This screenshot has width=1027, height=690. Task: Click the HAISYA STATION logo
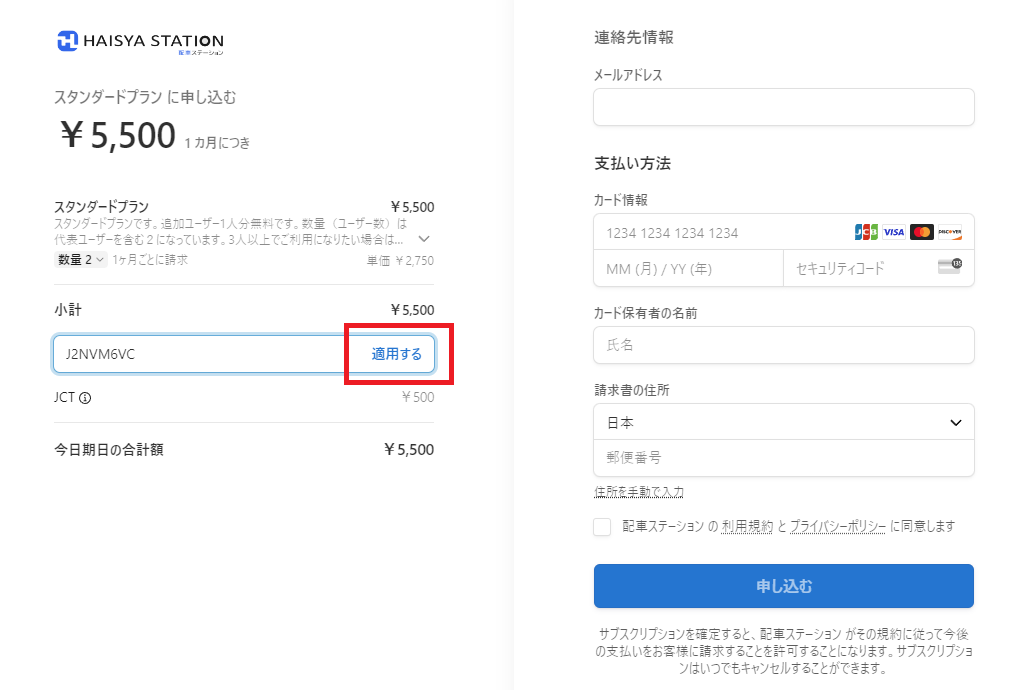tap(140, 43)
